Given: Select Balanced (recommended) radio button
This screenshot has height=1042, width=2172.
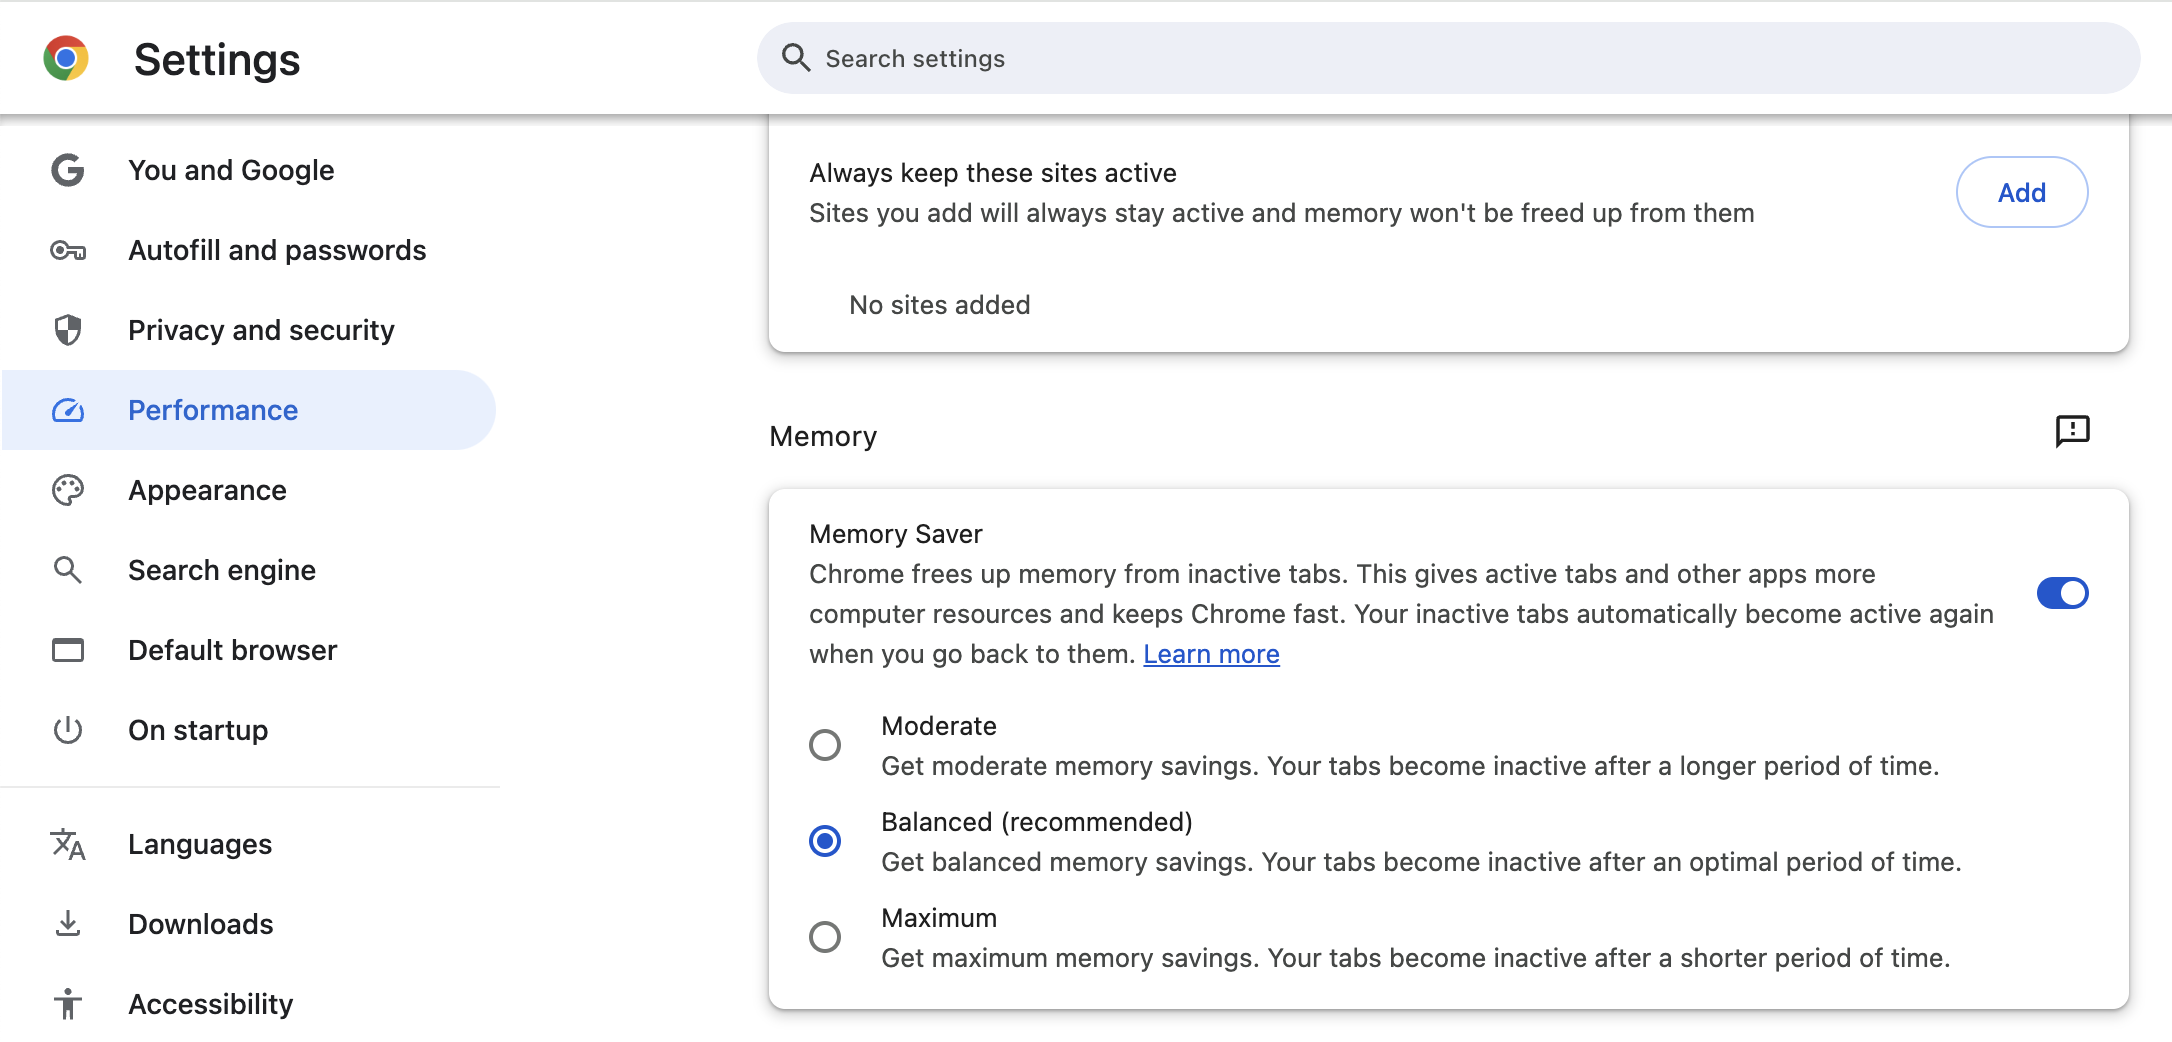Looking at the screenshot, I should pos(825,841).
